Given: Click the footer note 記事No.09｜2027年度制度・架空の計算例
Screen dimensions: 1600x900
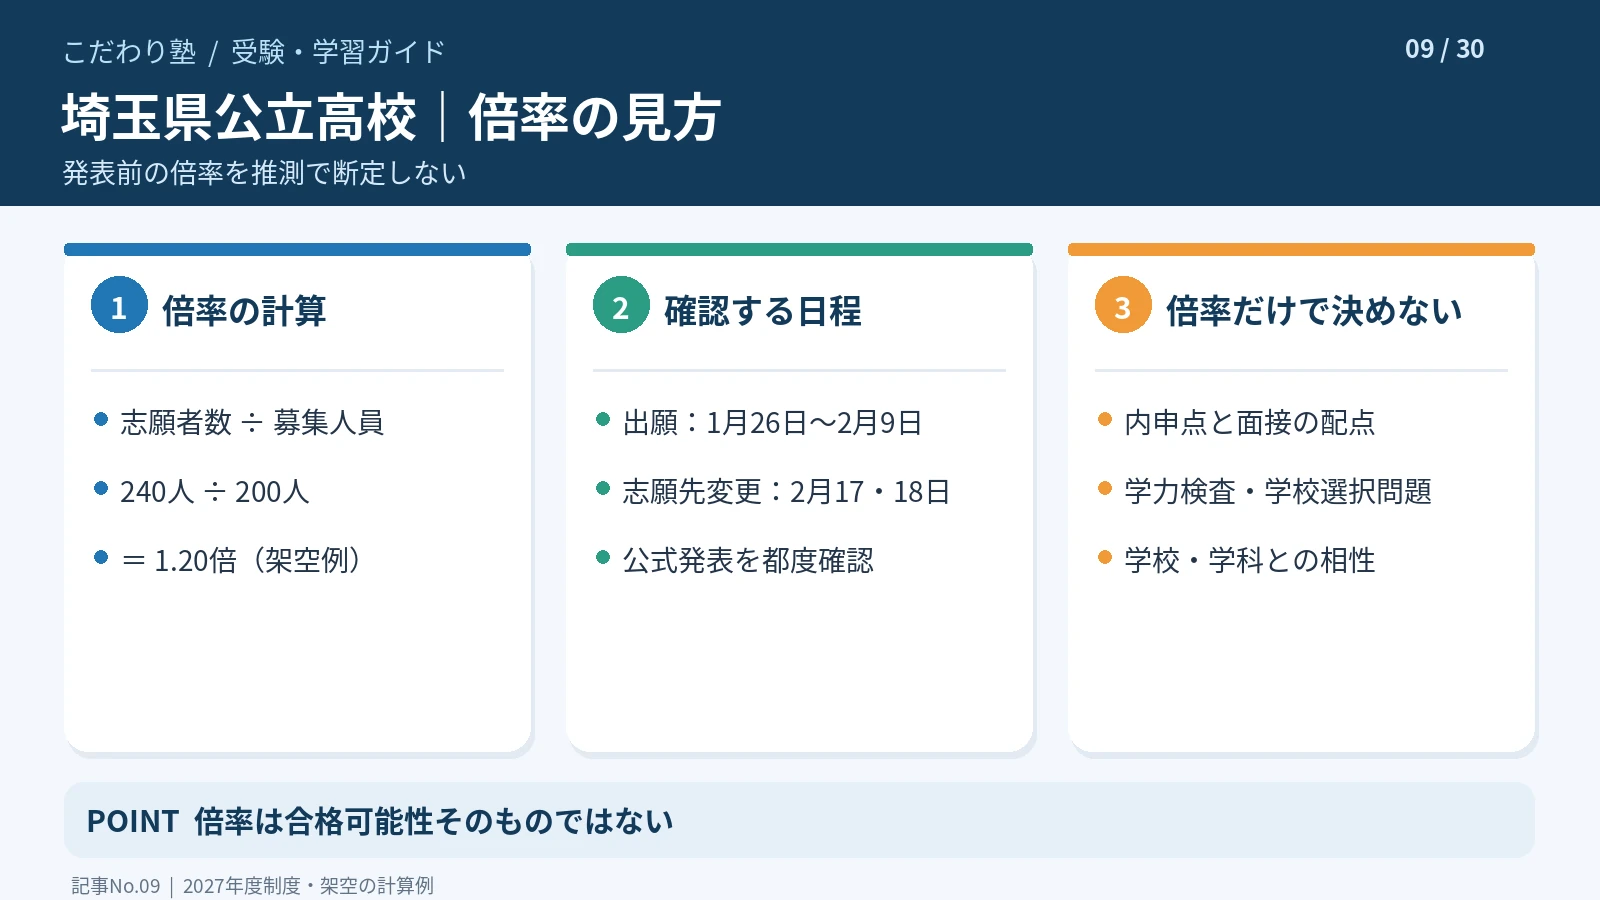Looking at the screenshot, I should tap(252, 886).
